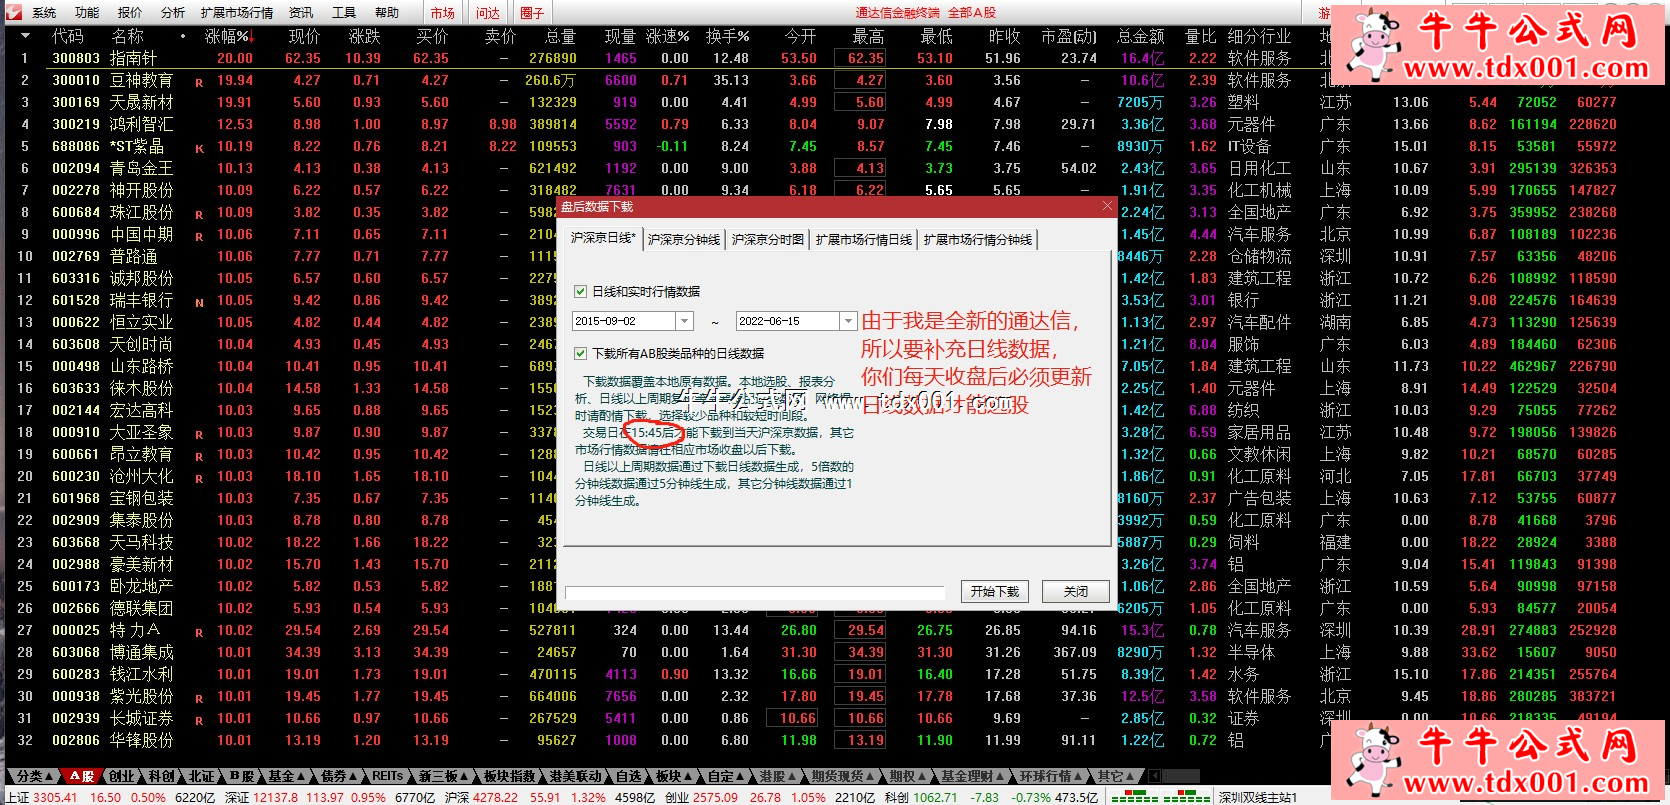The height and width of the screenshot is (805, 1670).
Task: Open the 帮助 menu
Action: point(387,13)
